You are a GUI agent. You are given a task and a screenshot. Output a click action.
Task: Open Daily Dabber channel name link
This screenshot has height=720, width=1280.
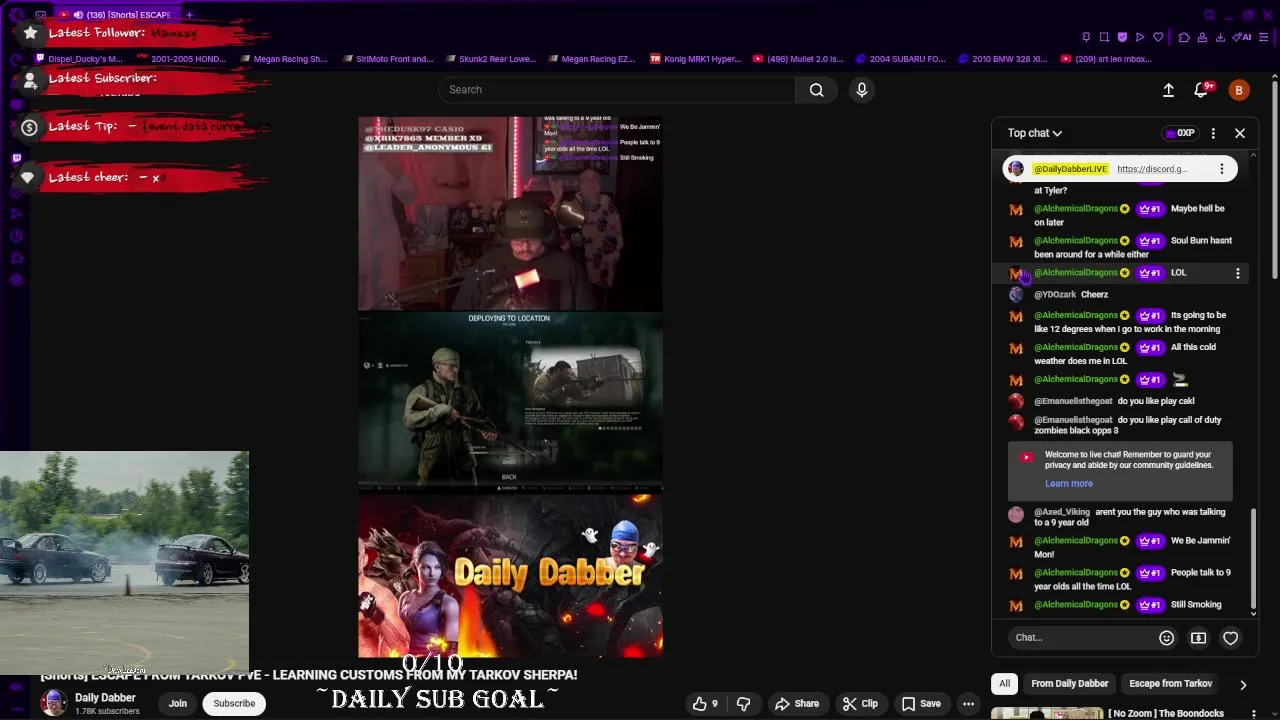[x=105, y=698]
